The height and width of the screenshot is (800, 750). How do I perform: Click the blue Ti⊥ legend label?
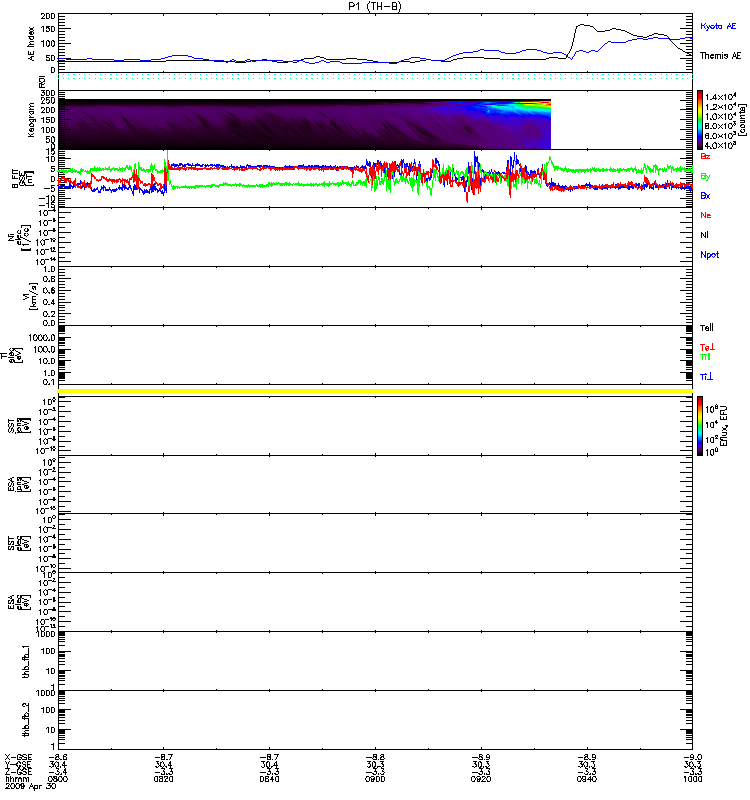[x=706, y=377]
